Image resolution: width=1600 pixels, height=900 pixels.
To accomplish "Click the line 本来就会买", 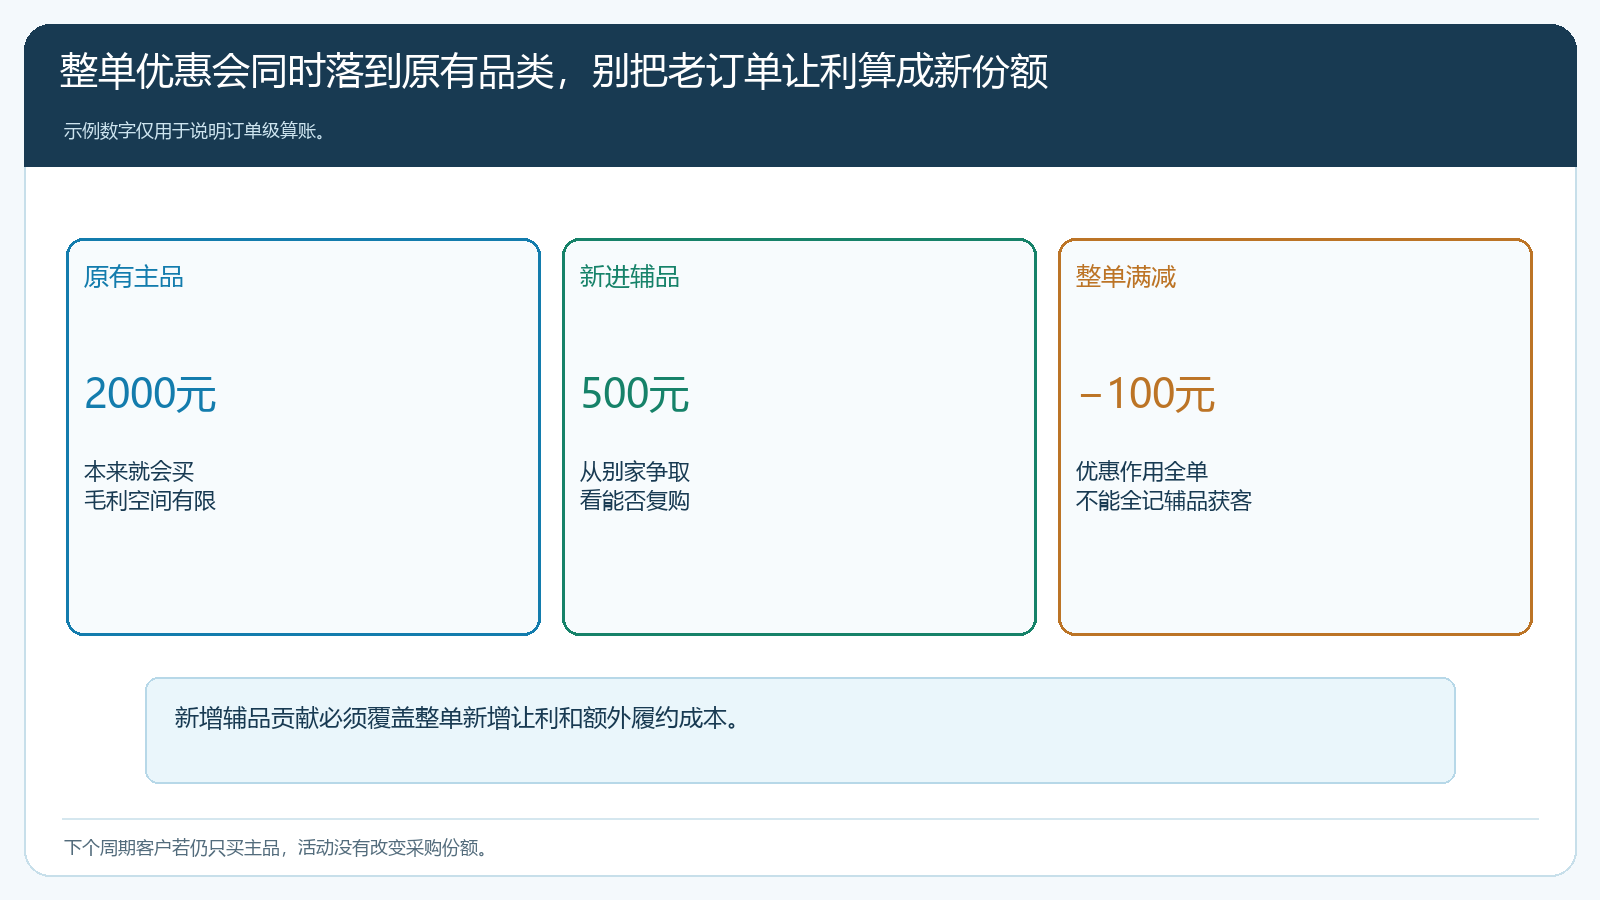I will pos(139,471).
